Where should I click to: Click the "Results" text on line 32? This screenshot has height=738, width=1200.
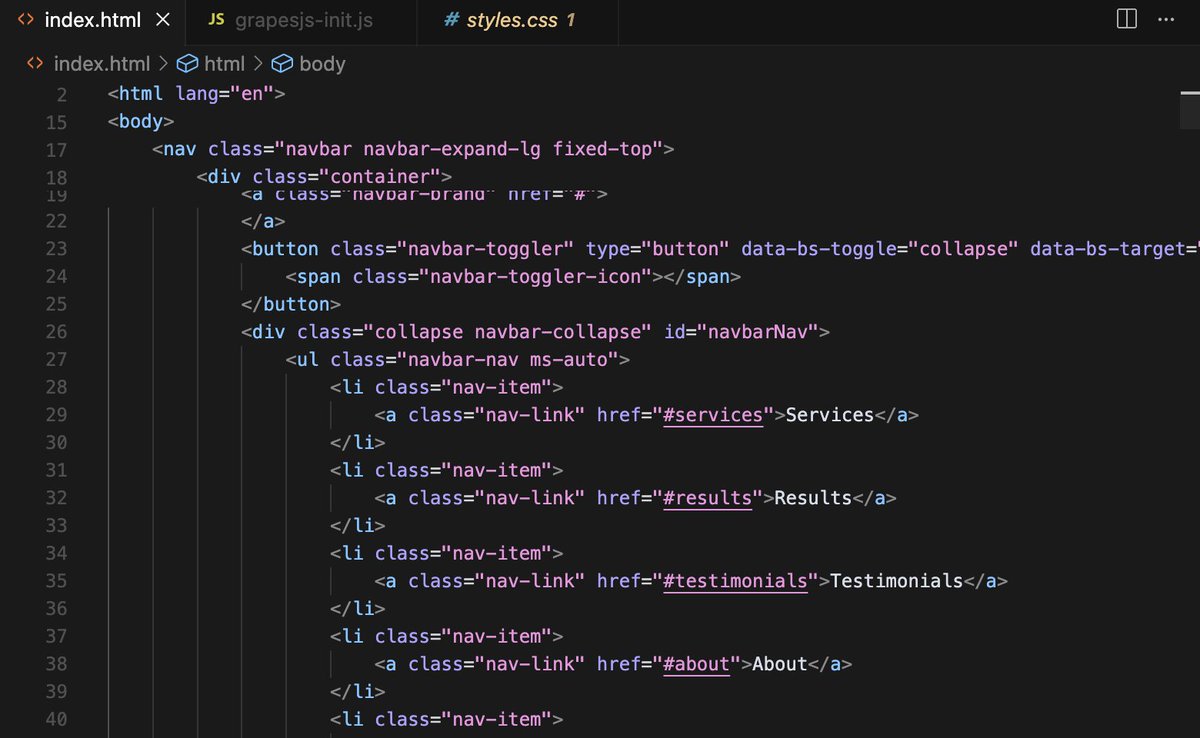(813, 497)
